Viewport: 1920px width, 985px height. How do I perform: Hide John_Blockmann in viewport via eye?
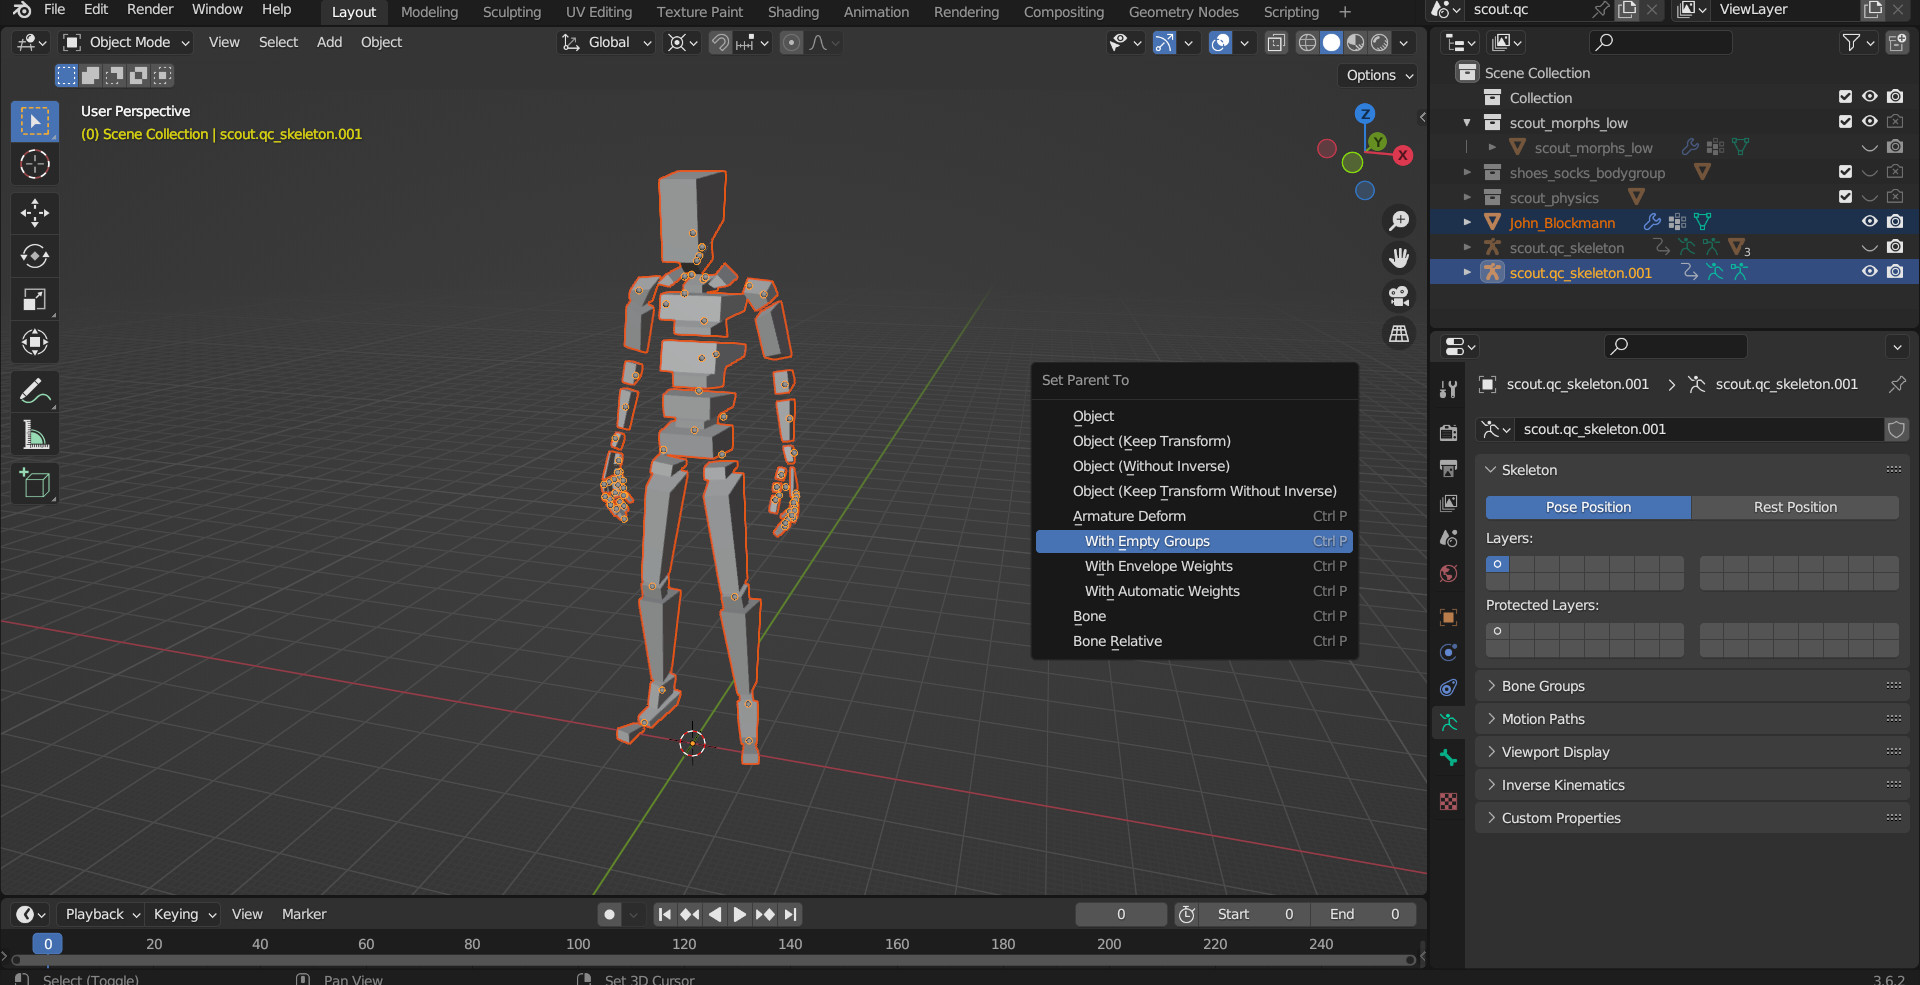1869,222
